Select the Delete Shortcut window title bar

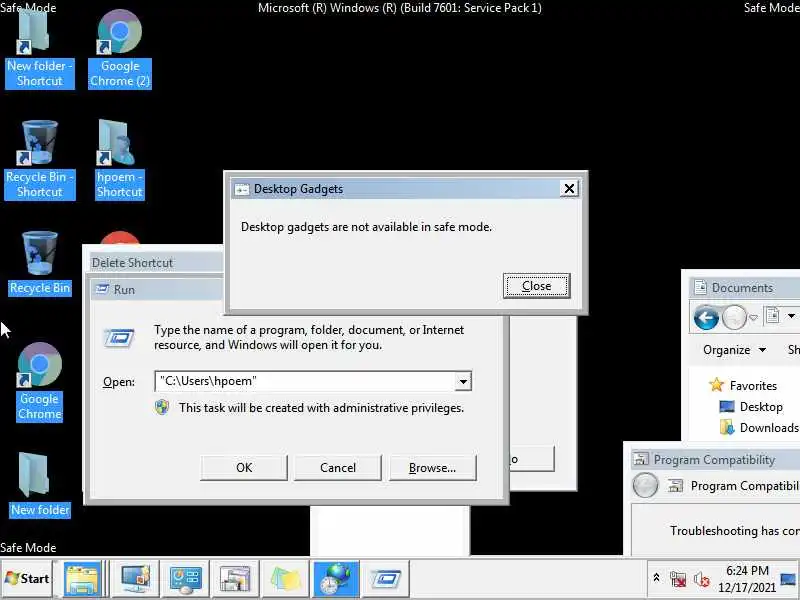[156, 263]
